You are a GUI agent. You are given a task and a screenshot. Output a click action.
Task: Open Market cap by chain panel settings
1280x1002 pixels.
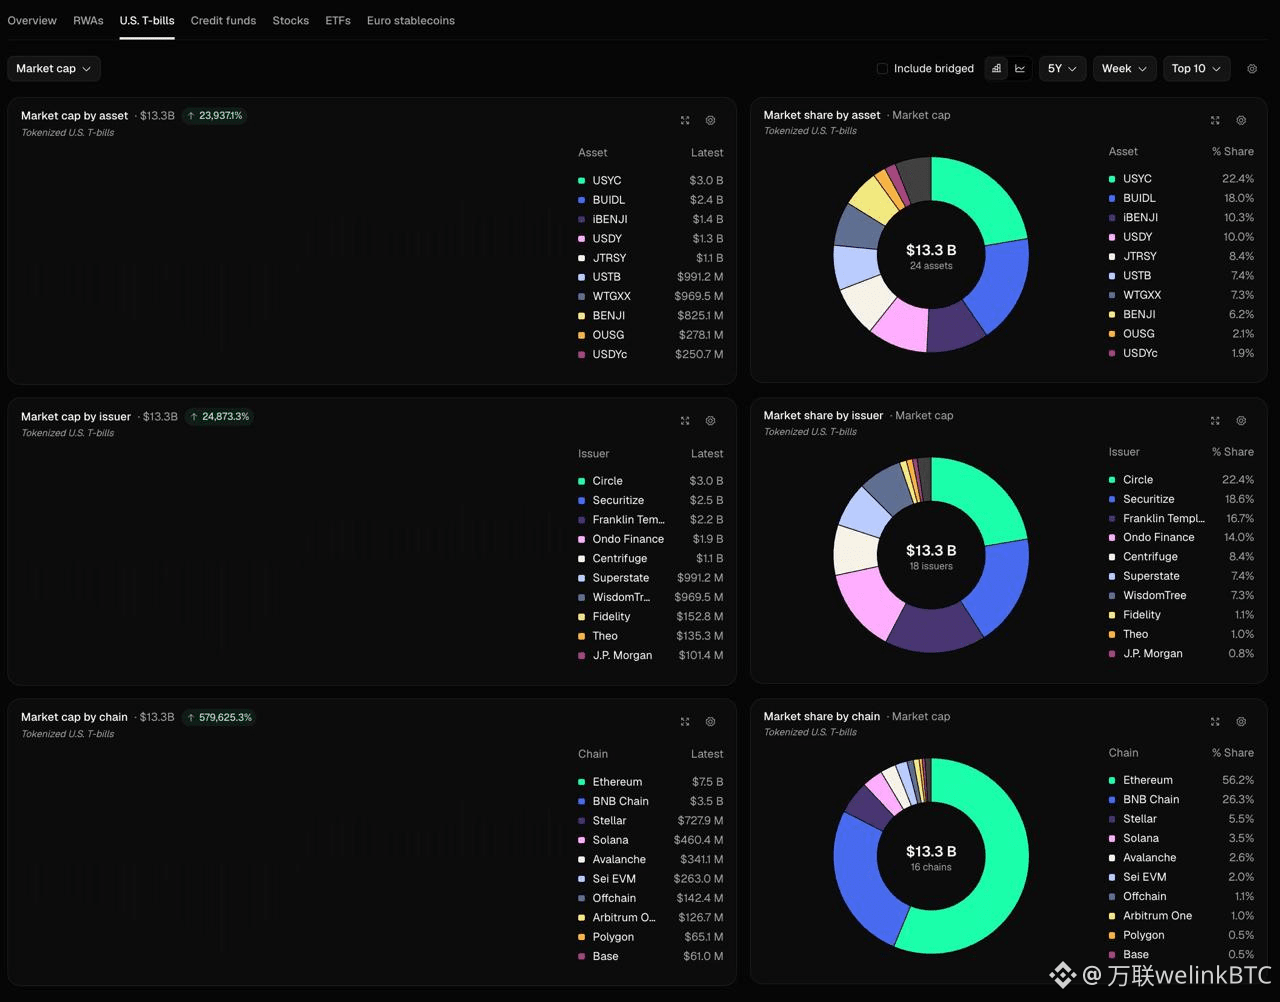tap(711, 722)
